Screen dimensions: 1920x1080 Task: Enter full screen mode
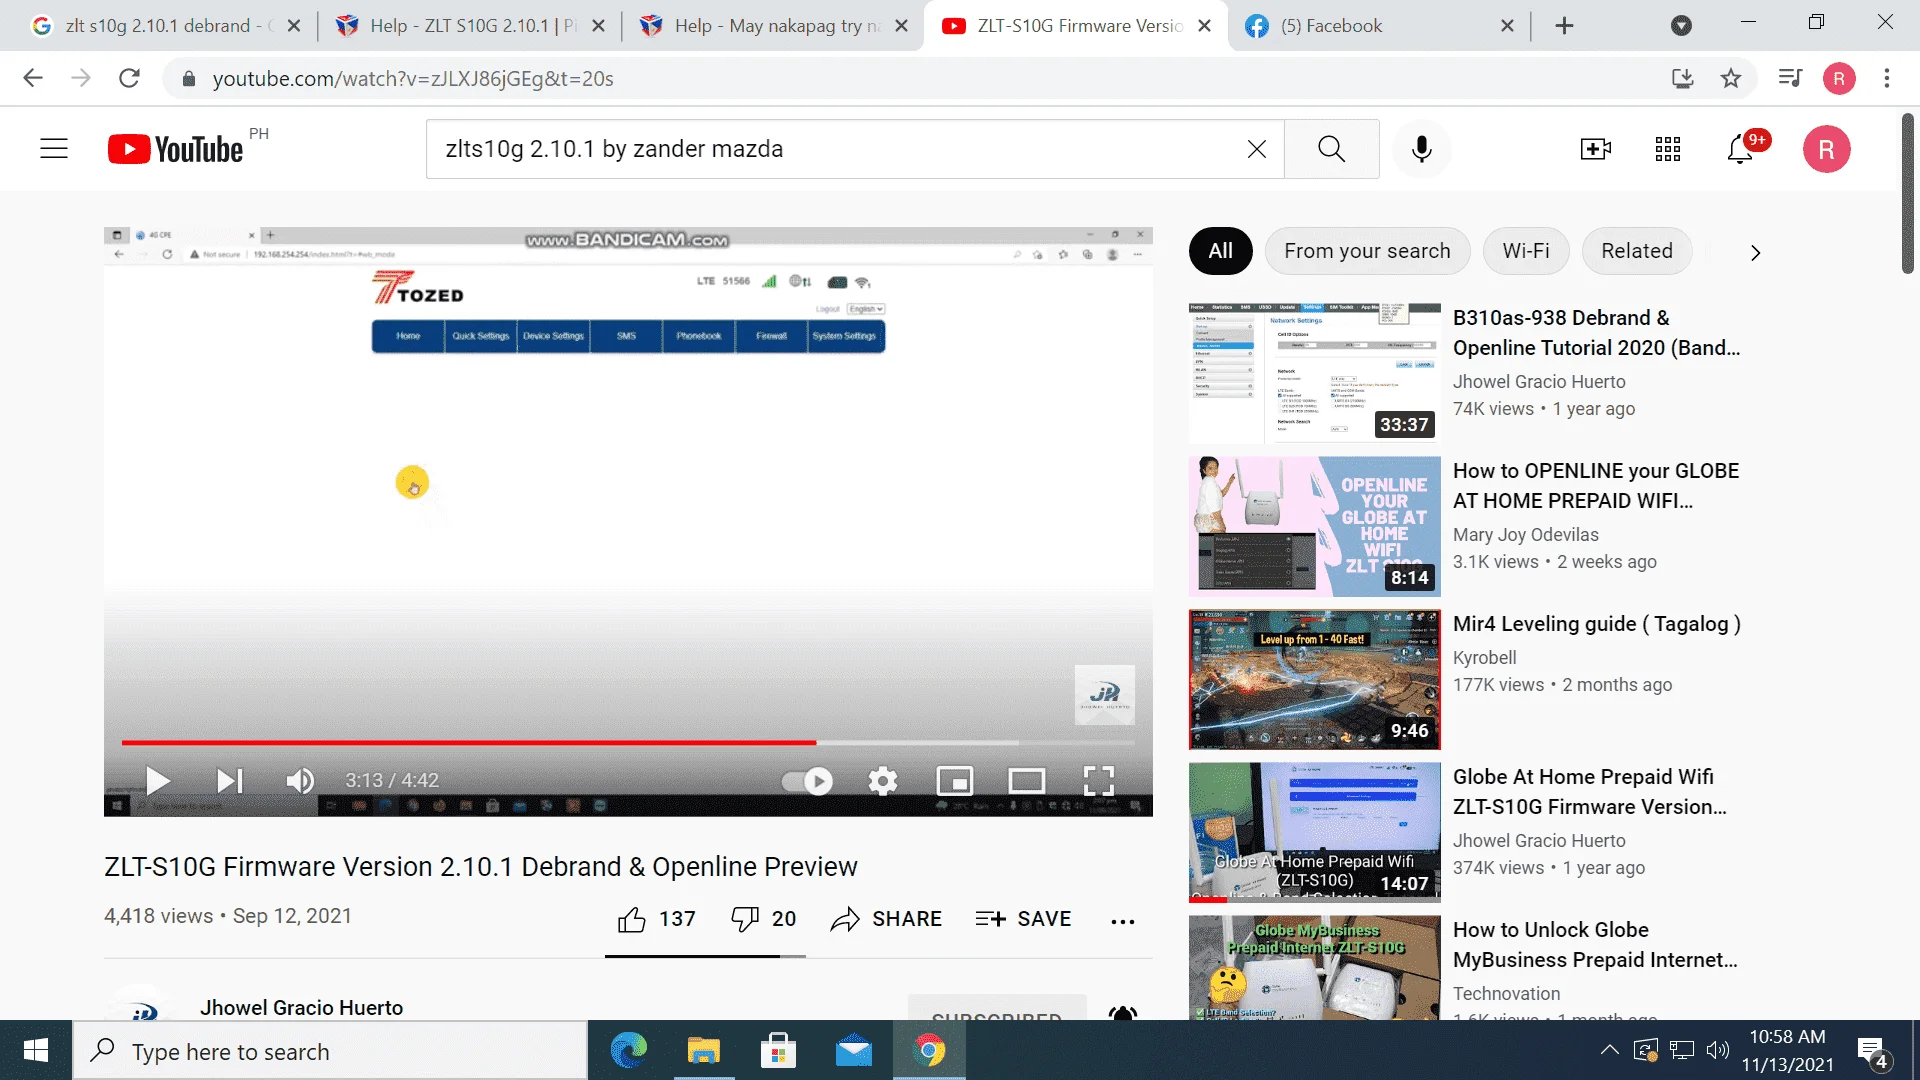(x=1099, y=780)
